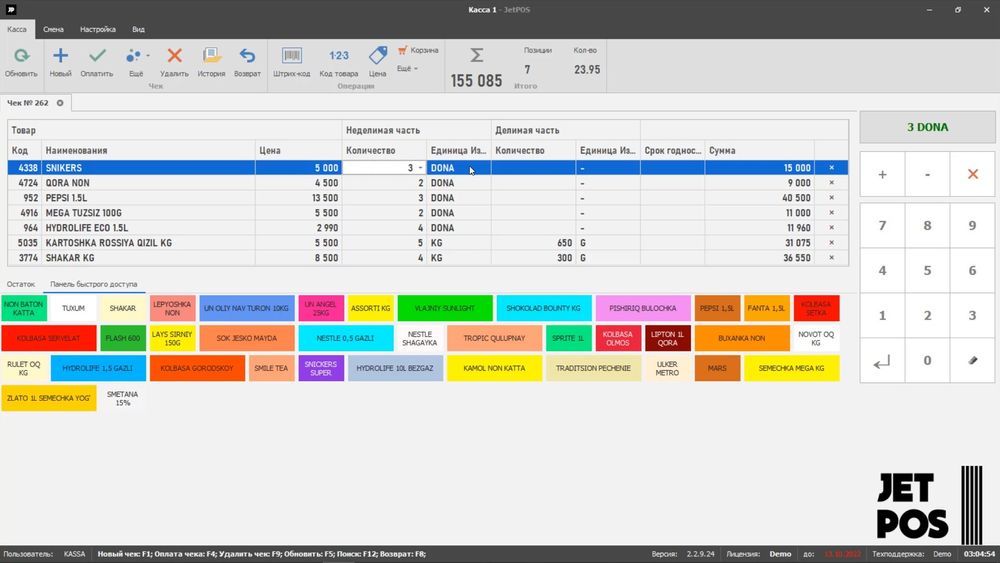
Task: Click the 36 550 sum cell
Action: (x=759, y=258)
